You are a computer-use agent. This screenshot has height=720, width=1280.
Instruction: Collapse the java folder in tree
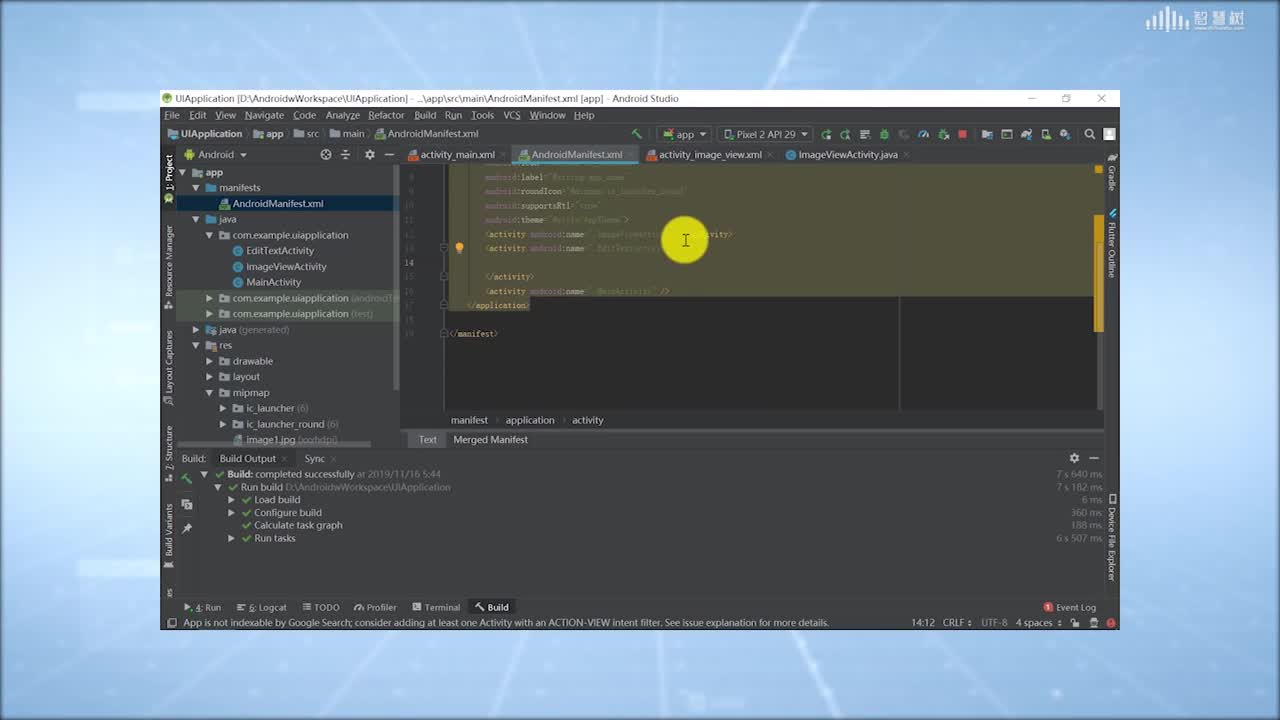196,219
